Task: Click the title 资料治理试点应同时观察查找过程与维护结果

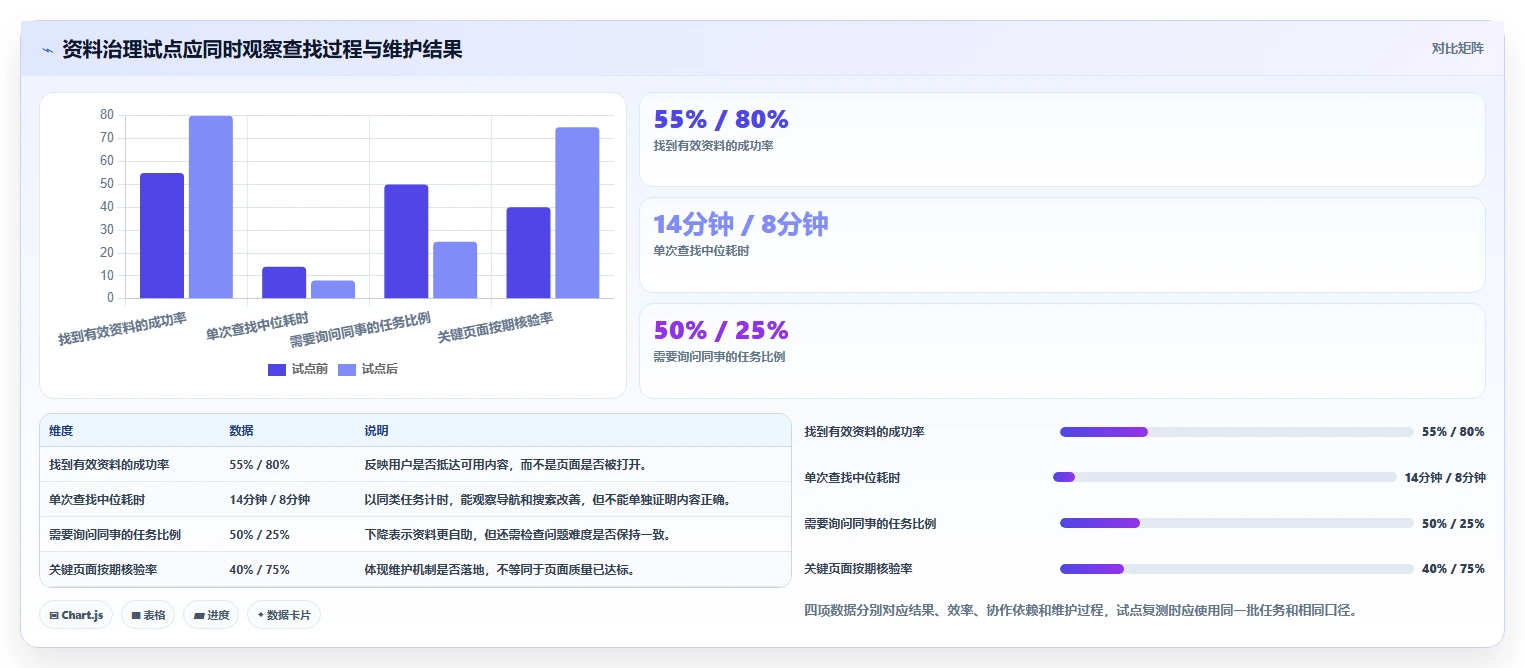Action: (262, 49)
